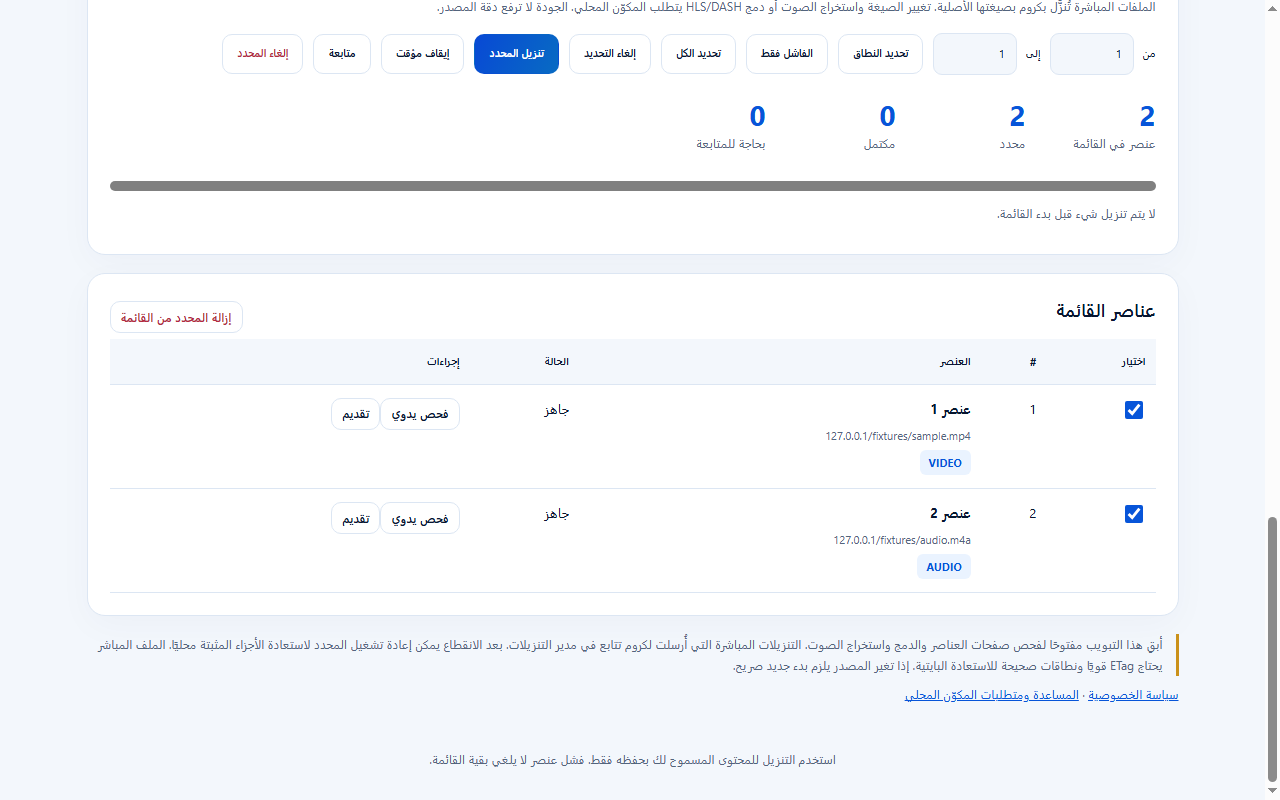
Task: Click the عنصر في القائمة counter
Action: click(1115, 126)
